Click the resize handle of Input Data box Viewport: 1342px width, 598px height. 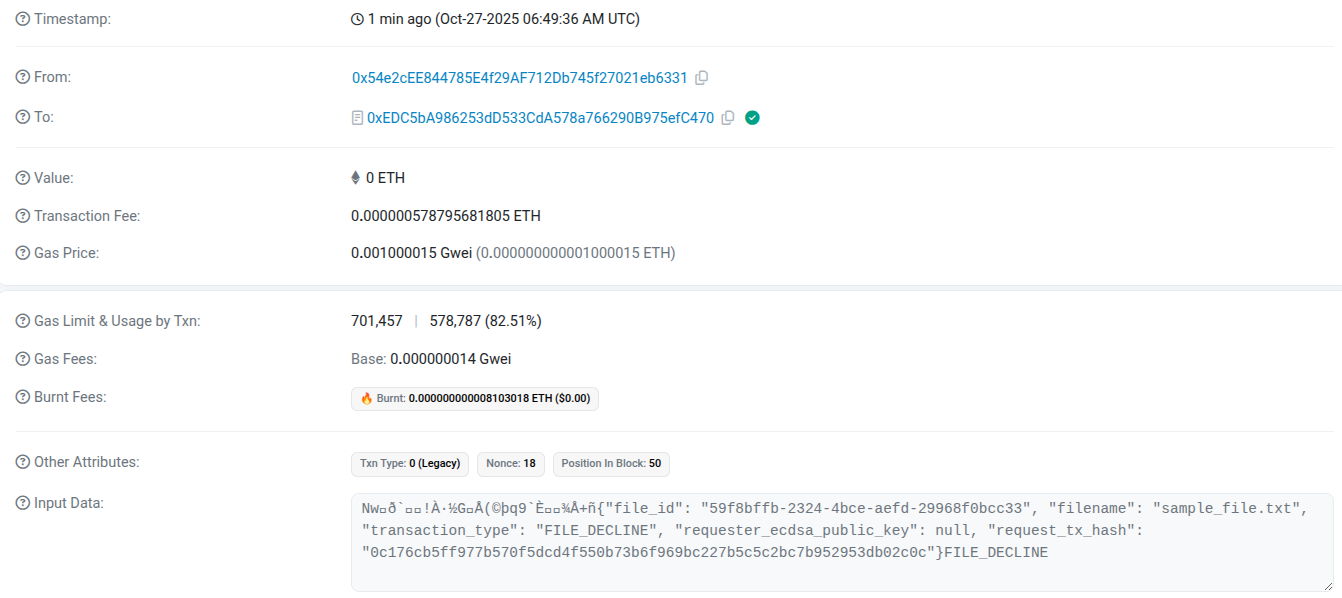1327,585
